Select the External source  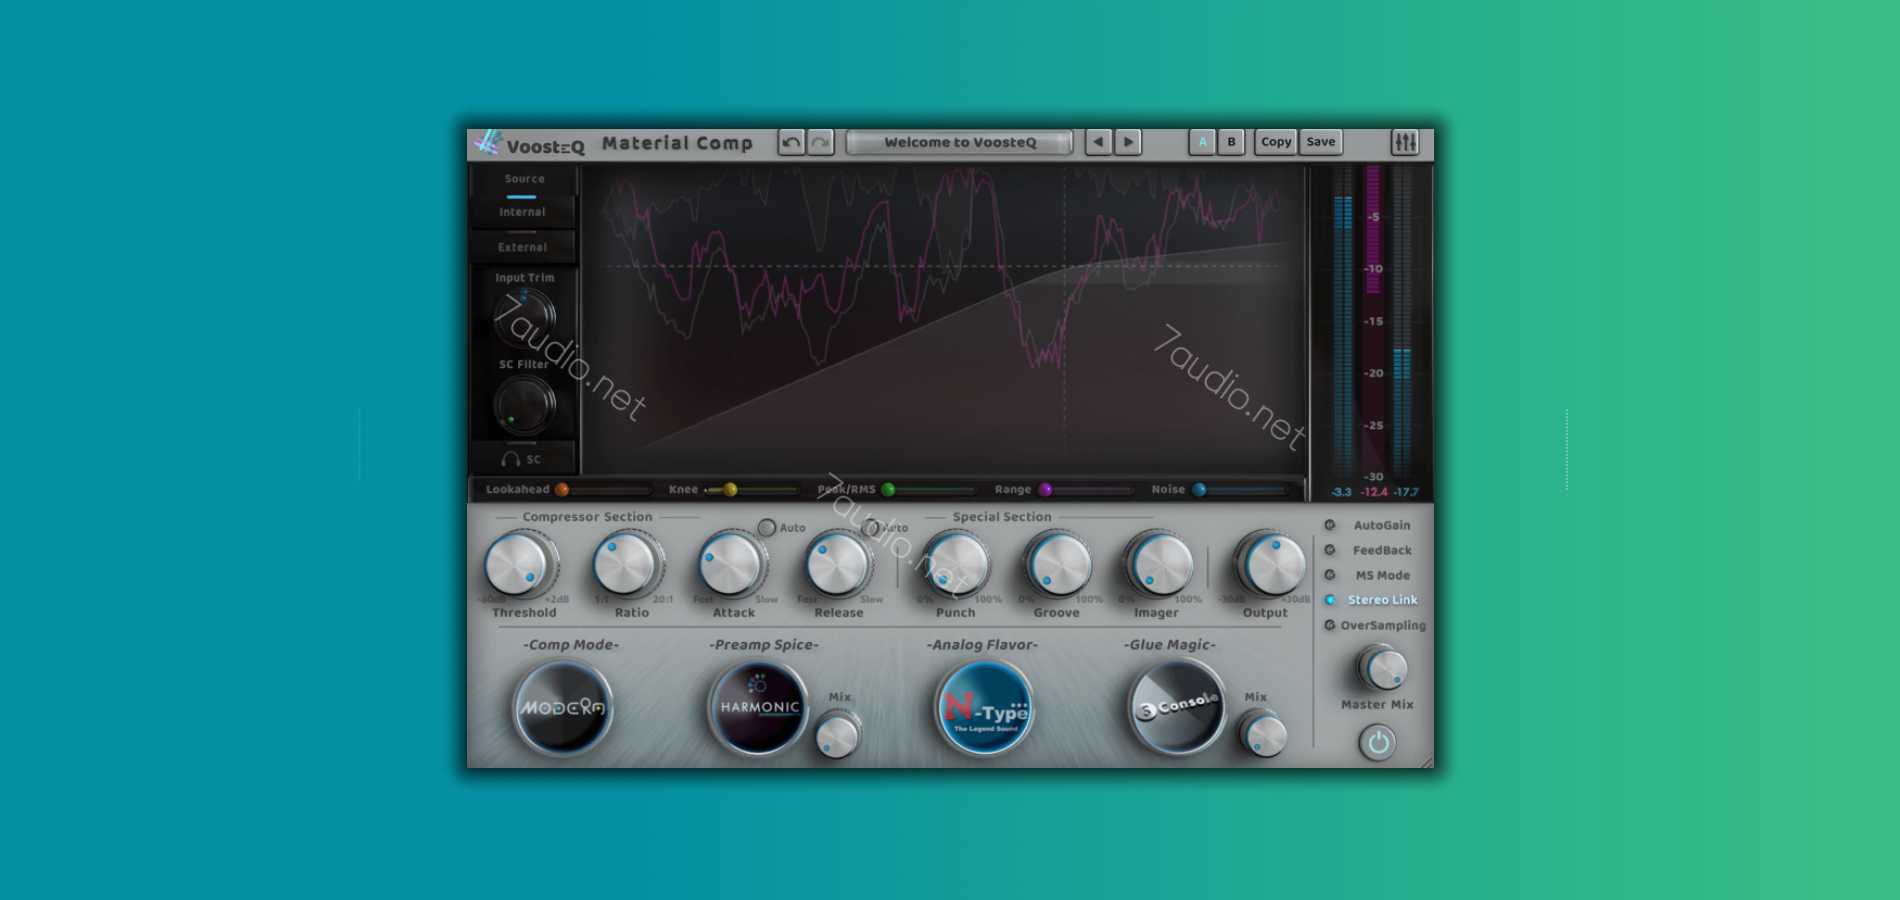522,247
